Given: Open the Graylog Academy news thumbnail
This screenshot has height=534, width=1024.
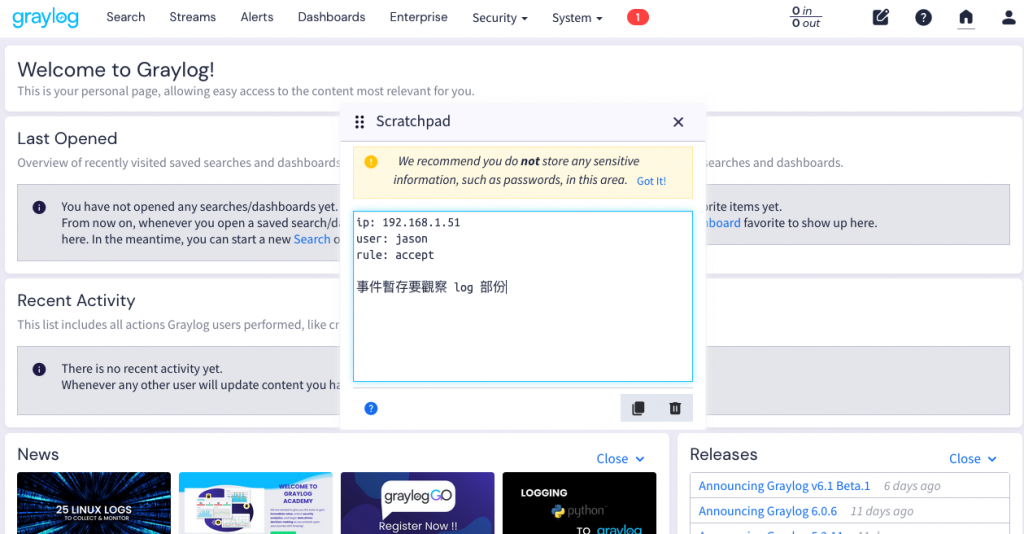Looking at the screenshot, I should (255, 503).
